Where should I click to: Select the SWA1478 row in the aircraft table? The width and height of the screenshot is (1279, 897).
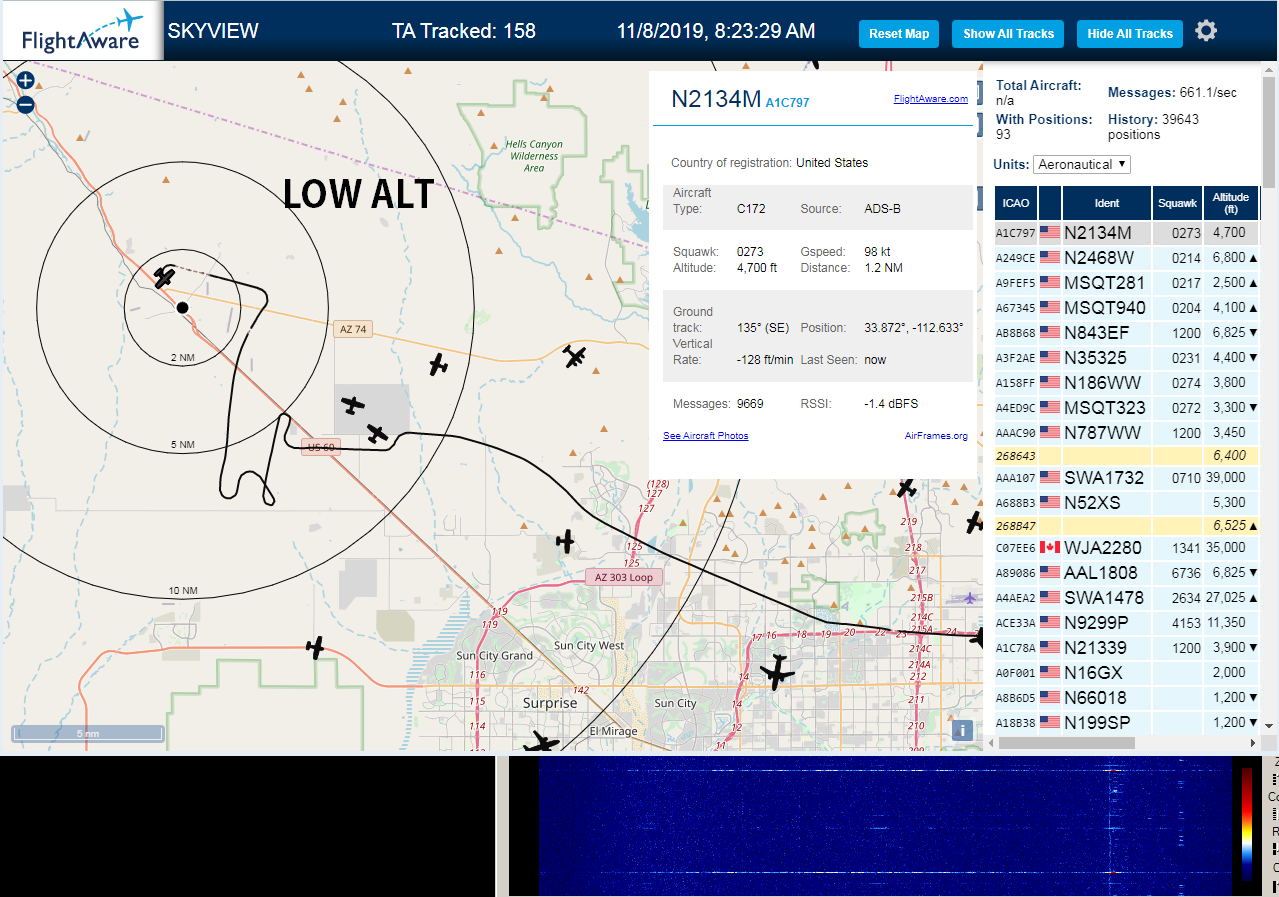coord(1127,598)
